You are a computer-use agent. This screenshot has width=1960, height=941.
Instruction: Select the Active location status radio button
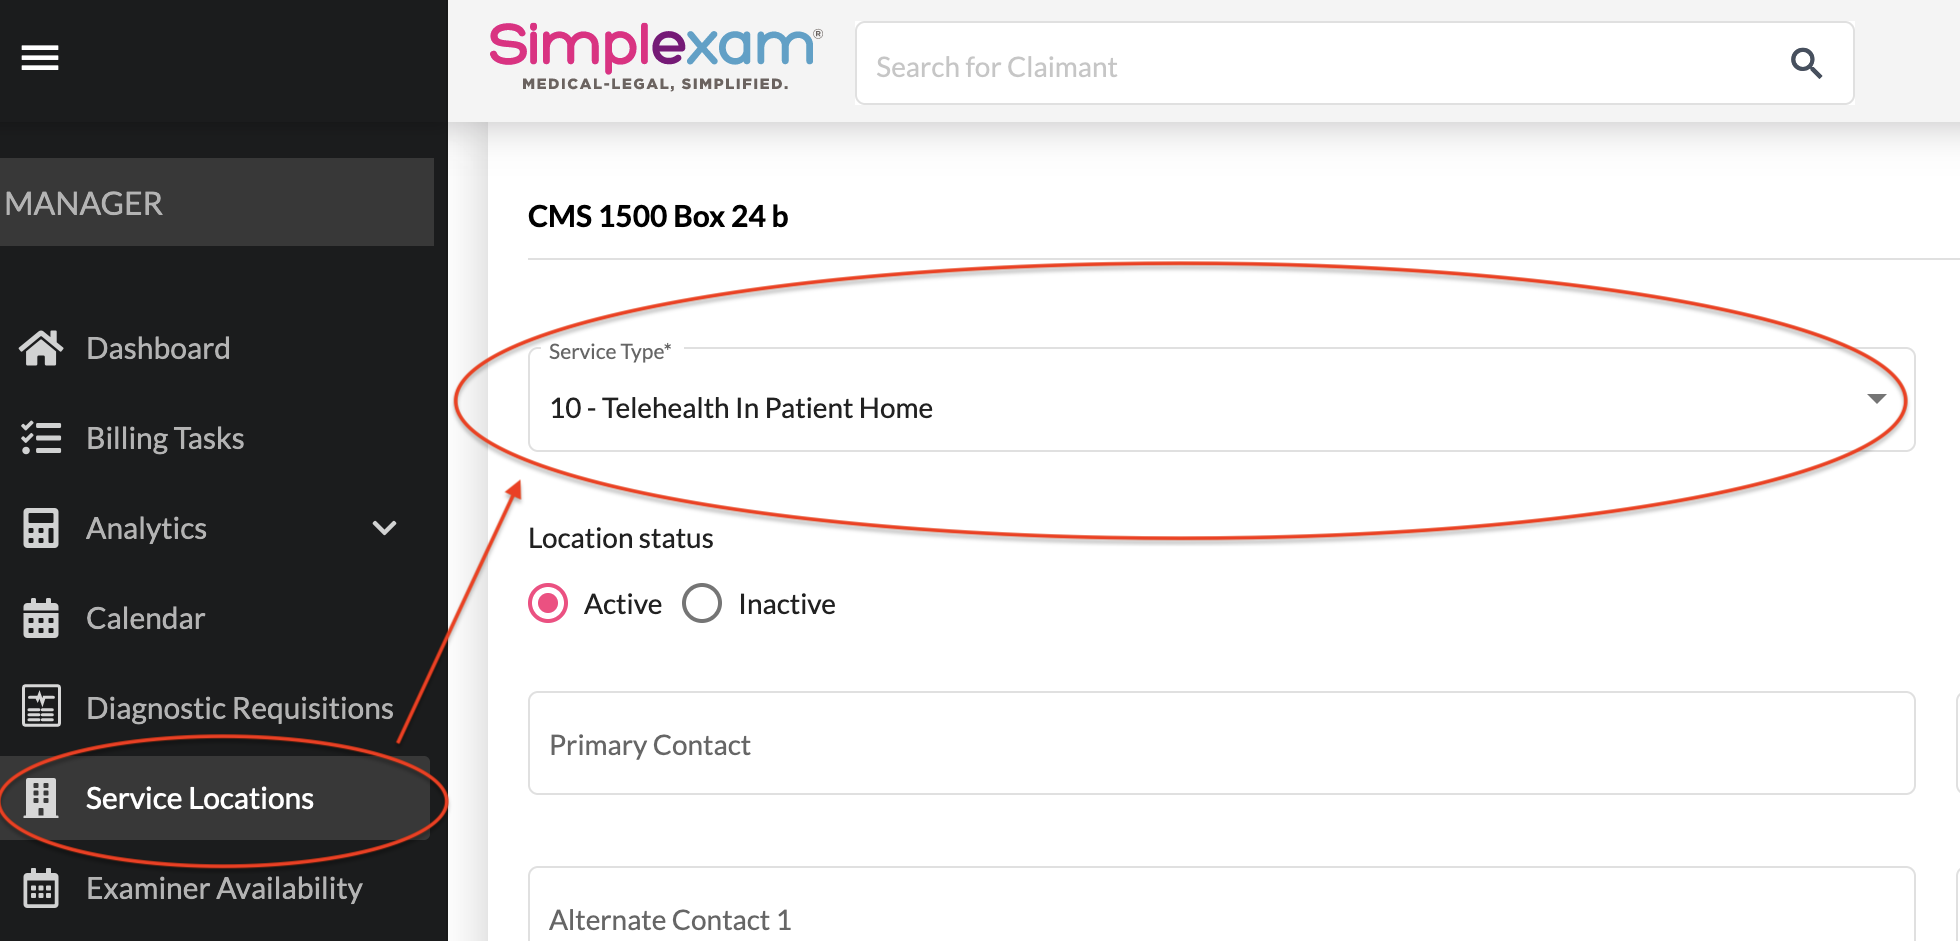[547, 602]
